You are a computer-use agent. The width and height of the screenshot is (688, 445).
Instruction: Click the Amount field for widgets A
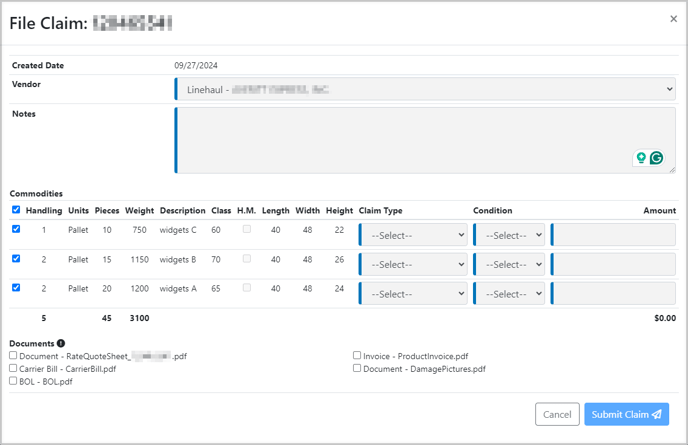614,294
